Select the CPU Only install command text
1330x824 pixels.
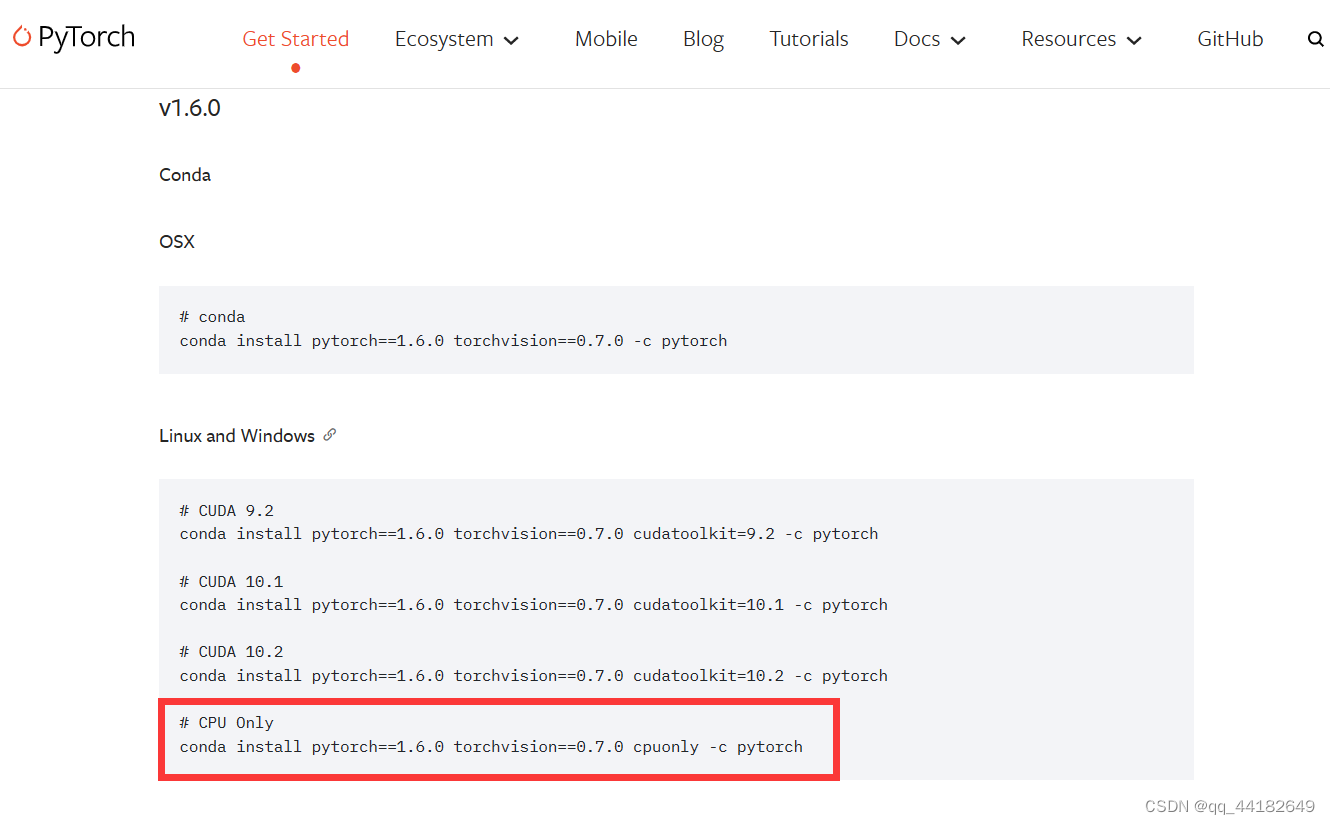click(490, 746)
